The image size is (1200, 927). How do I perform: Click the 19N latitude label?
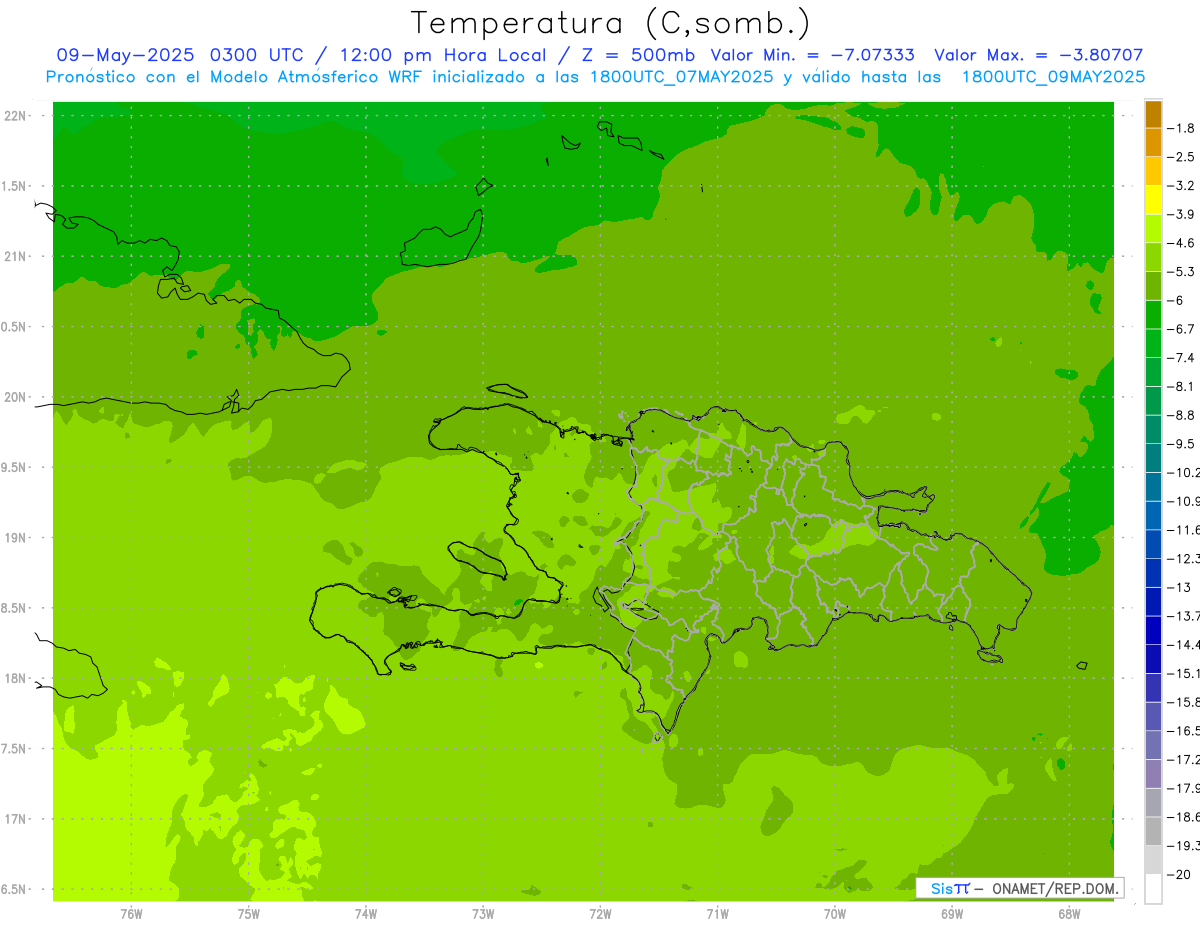coord(15,538)
